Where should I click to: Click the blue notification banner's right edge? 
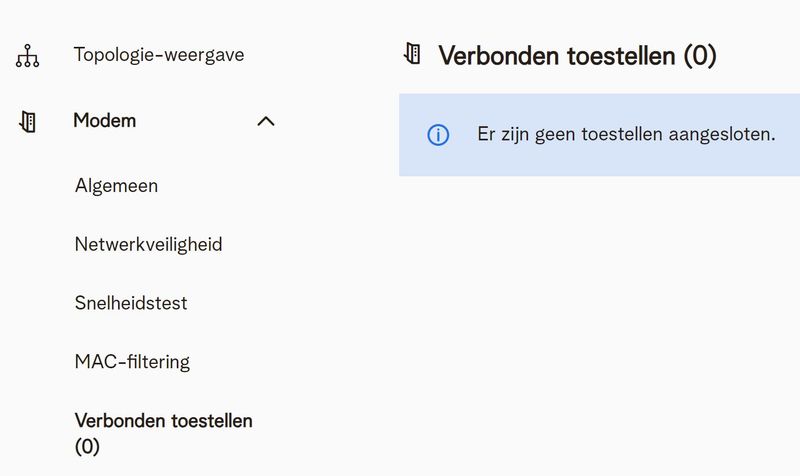792,135
